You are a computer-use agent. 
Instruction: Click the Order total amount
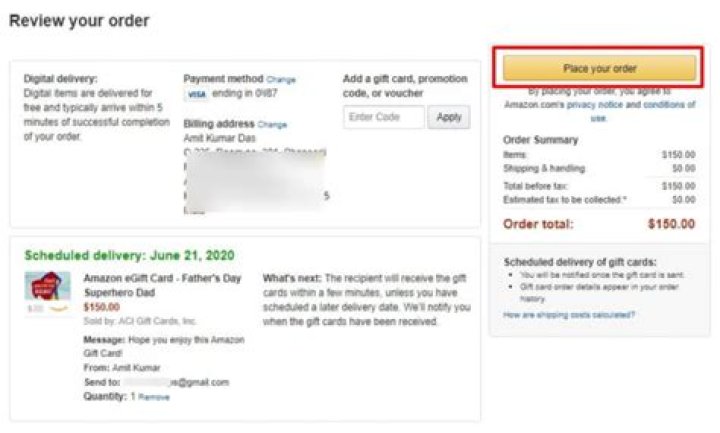coord(670,224)
